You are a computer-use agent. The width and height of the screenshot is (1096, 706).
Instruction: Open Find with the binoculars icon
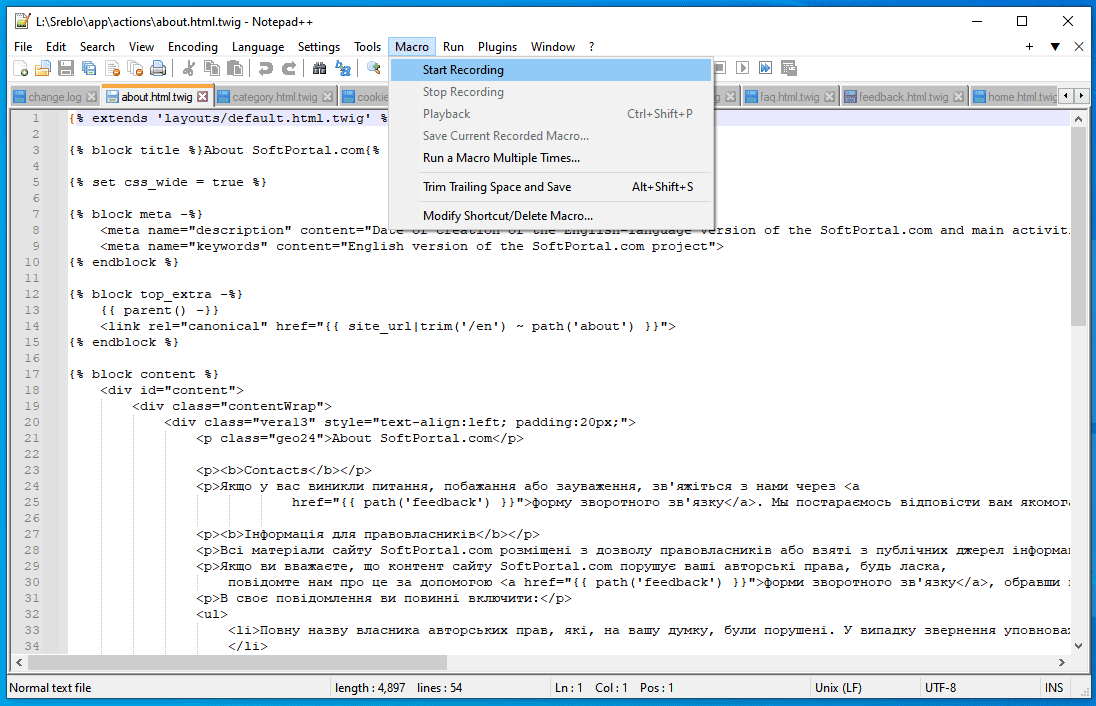coord(319,69)
